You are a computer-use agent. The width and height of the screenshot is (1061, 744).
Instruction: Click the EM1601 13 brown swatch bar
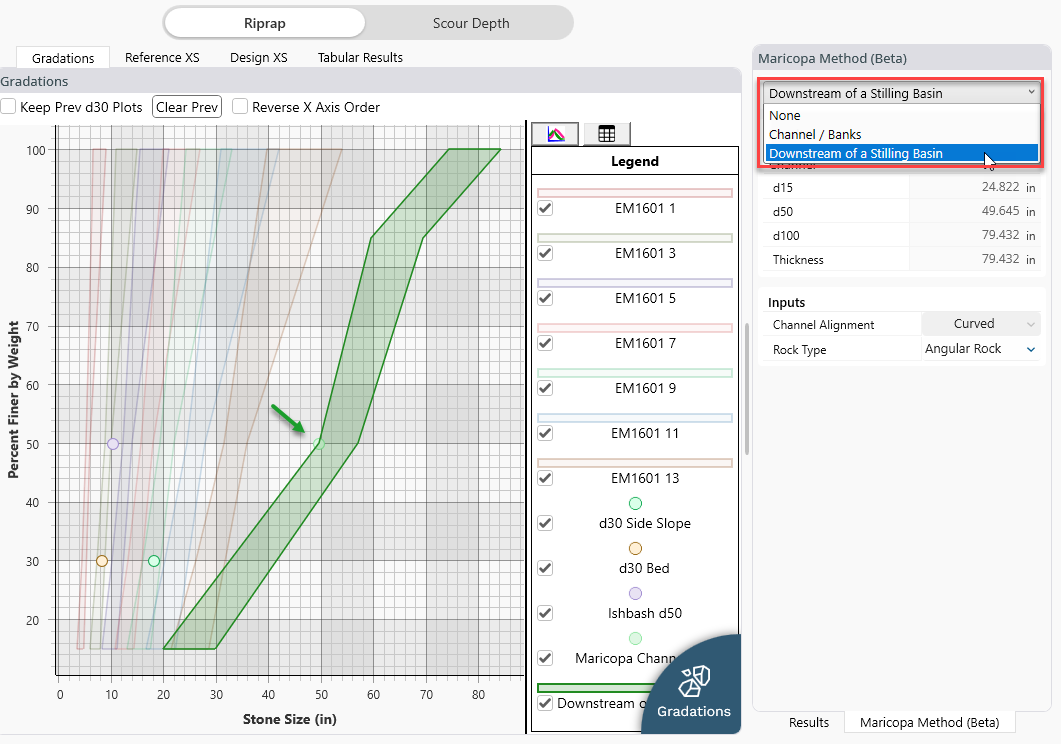pyautogui.click(x=635, y=463)
